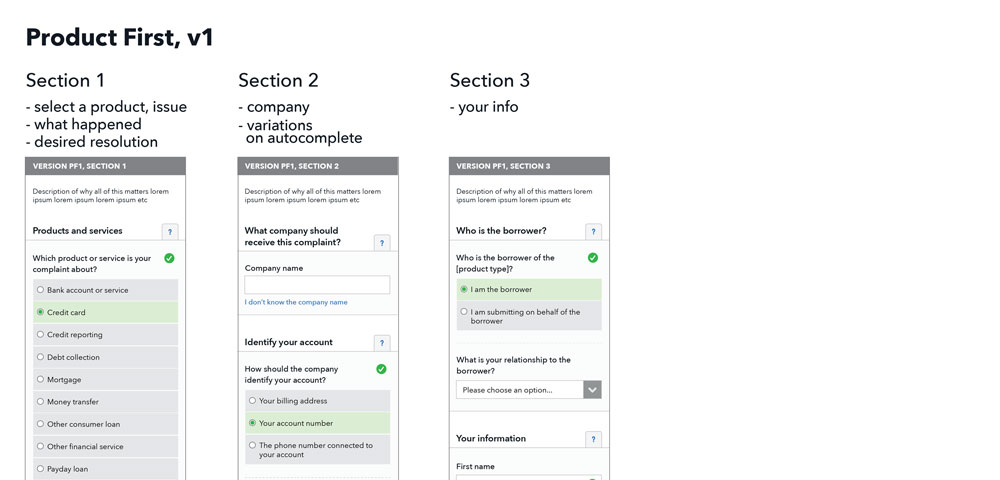Open help icon for Identify your account
This screenshot has width=1000, height=480.
point(381,343)
